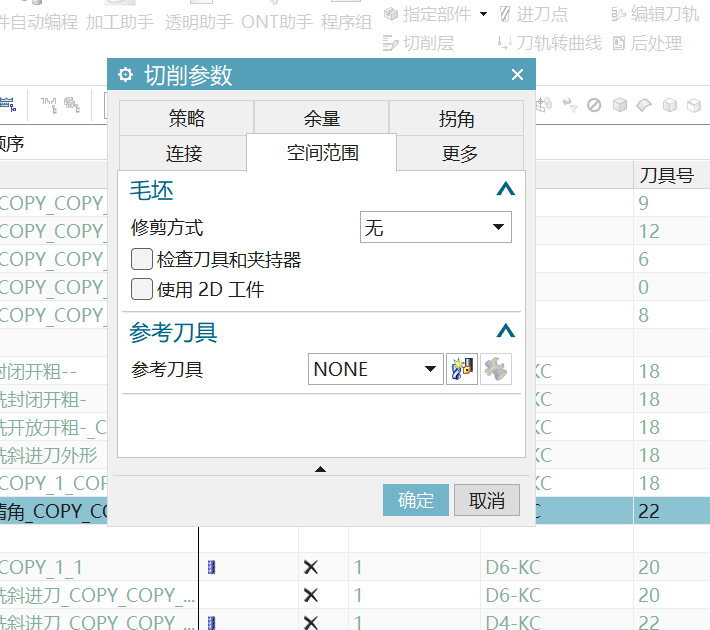Viewport: 710px width, 630px height.
Task: Click tool number 12 cell
Action: click(672, 231)
